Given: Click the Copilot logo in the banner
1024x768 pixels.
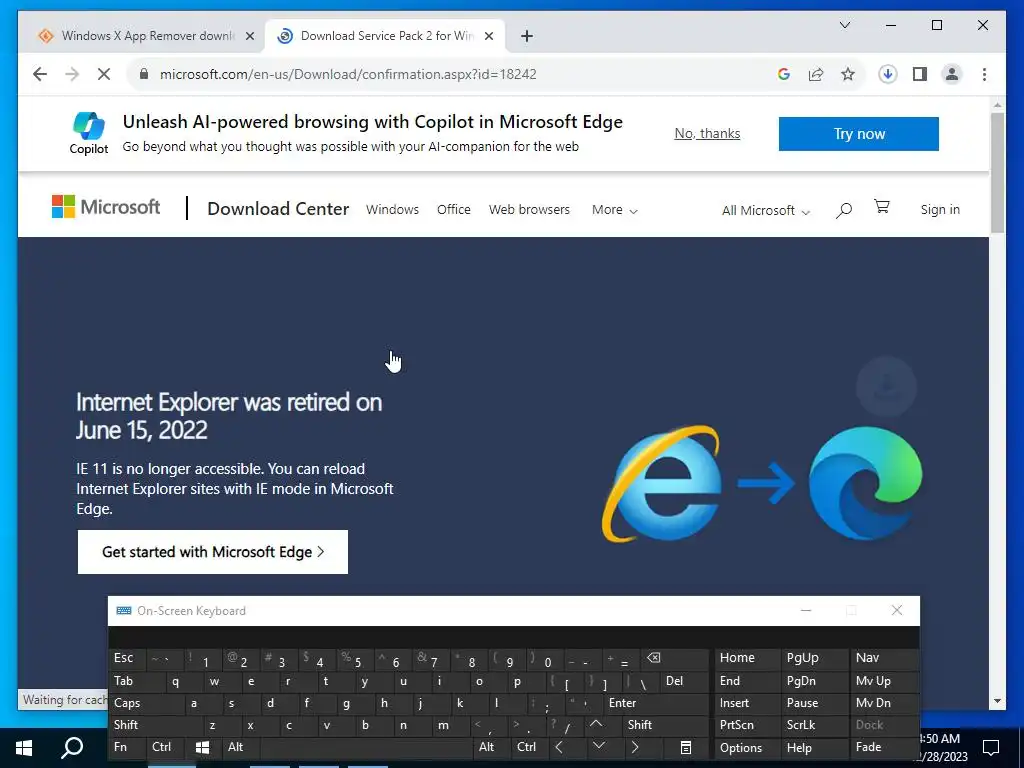Looking at the screenshot, I should 89,133.
